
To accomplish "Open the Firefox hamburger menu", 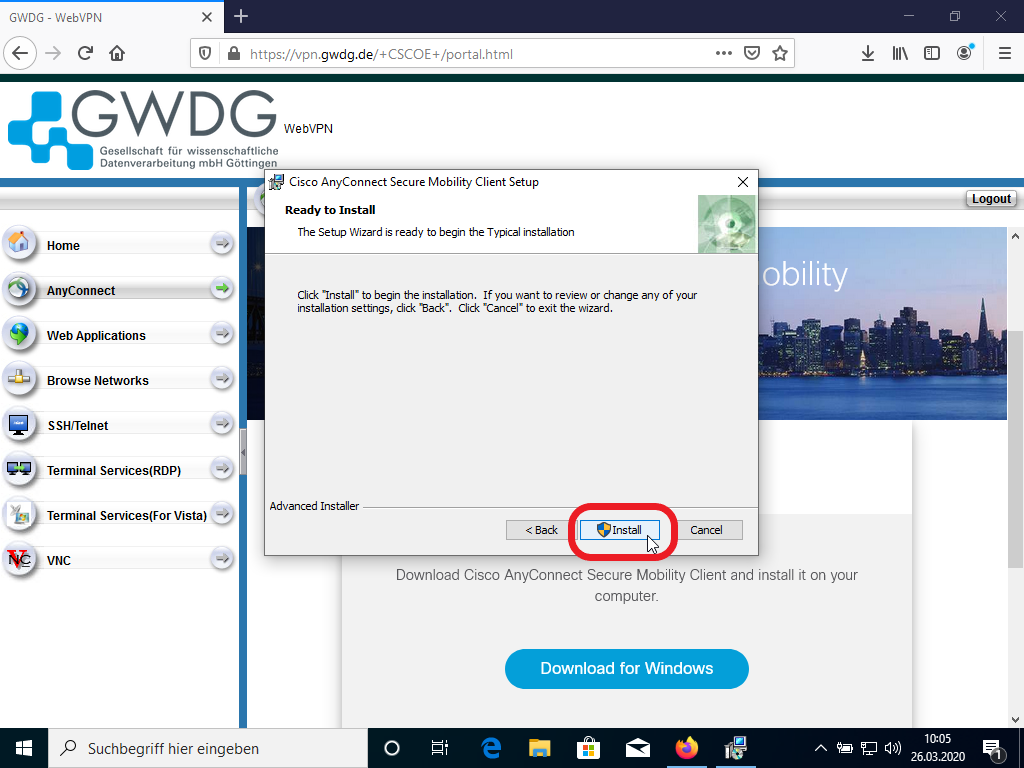I will pos(1004,54).
